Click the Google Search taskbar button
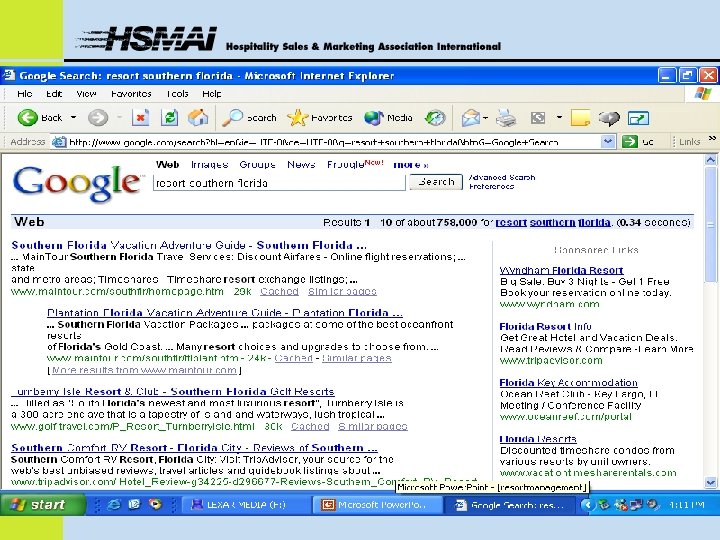Screen dimensions: 720x540 coord(511,505)
